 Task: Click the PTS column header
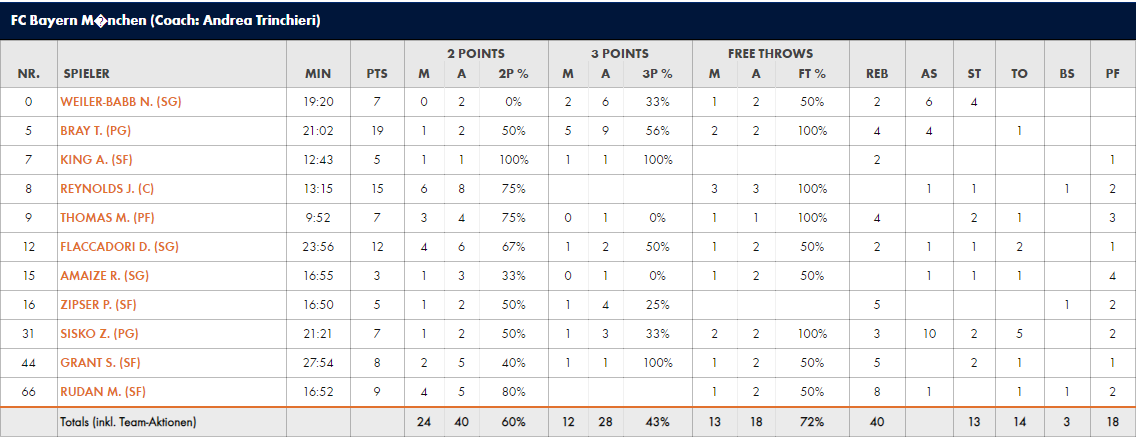click(377, 73)
